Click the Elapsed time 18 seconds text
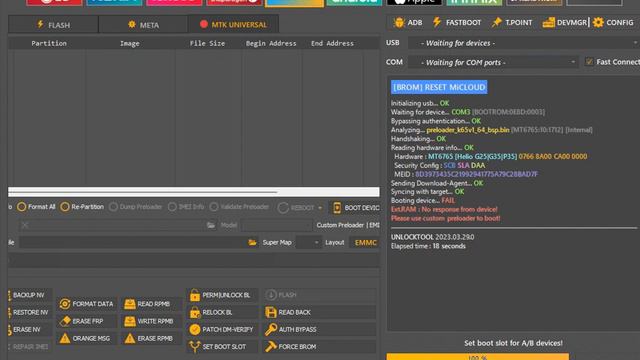The width and height of the screenshot is (640, 360). [428, 246]
